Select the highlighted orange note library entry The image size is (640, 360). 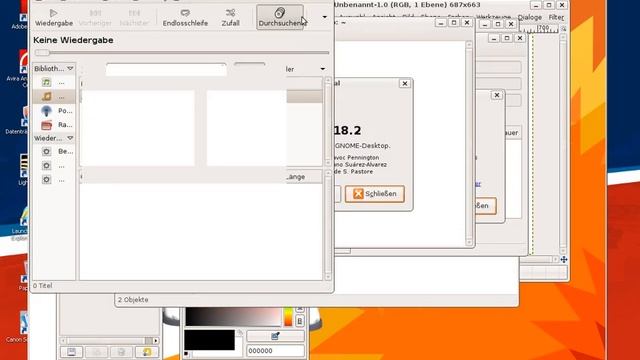click(53, 96)
